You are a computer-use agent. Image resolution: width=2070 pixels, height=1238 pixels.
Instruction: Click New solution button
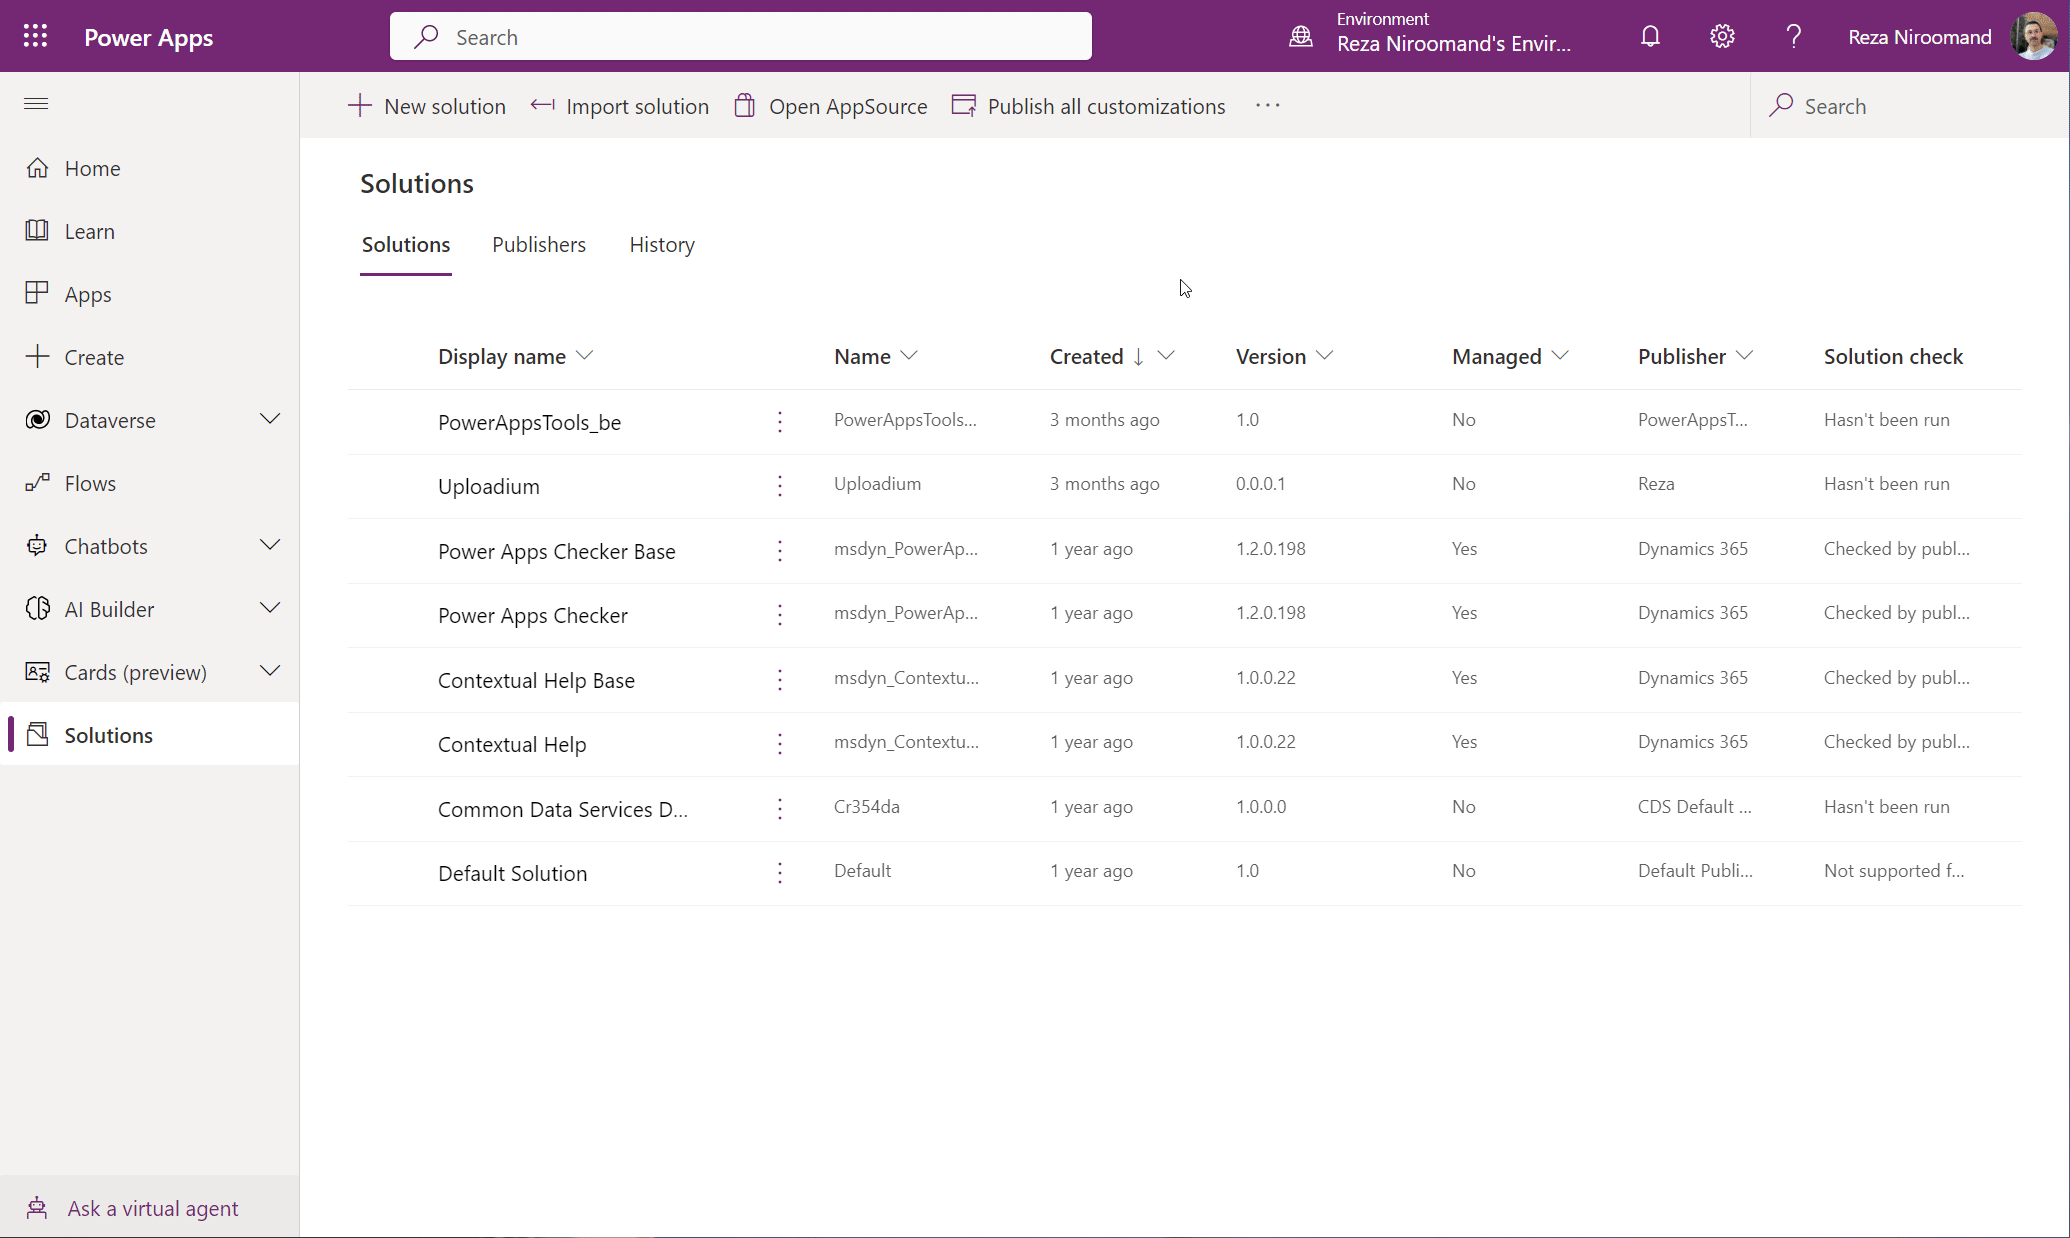pos(427,106)
